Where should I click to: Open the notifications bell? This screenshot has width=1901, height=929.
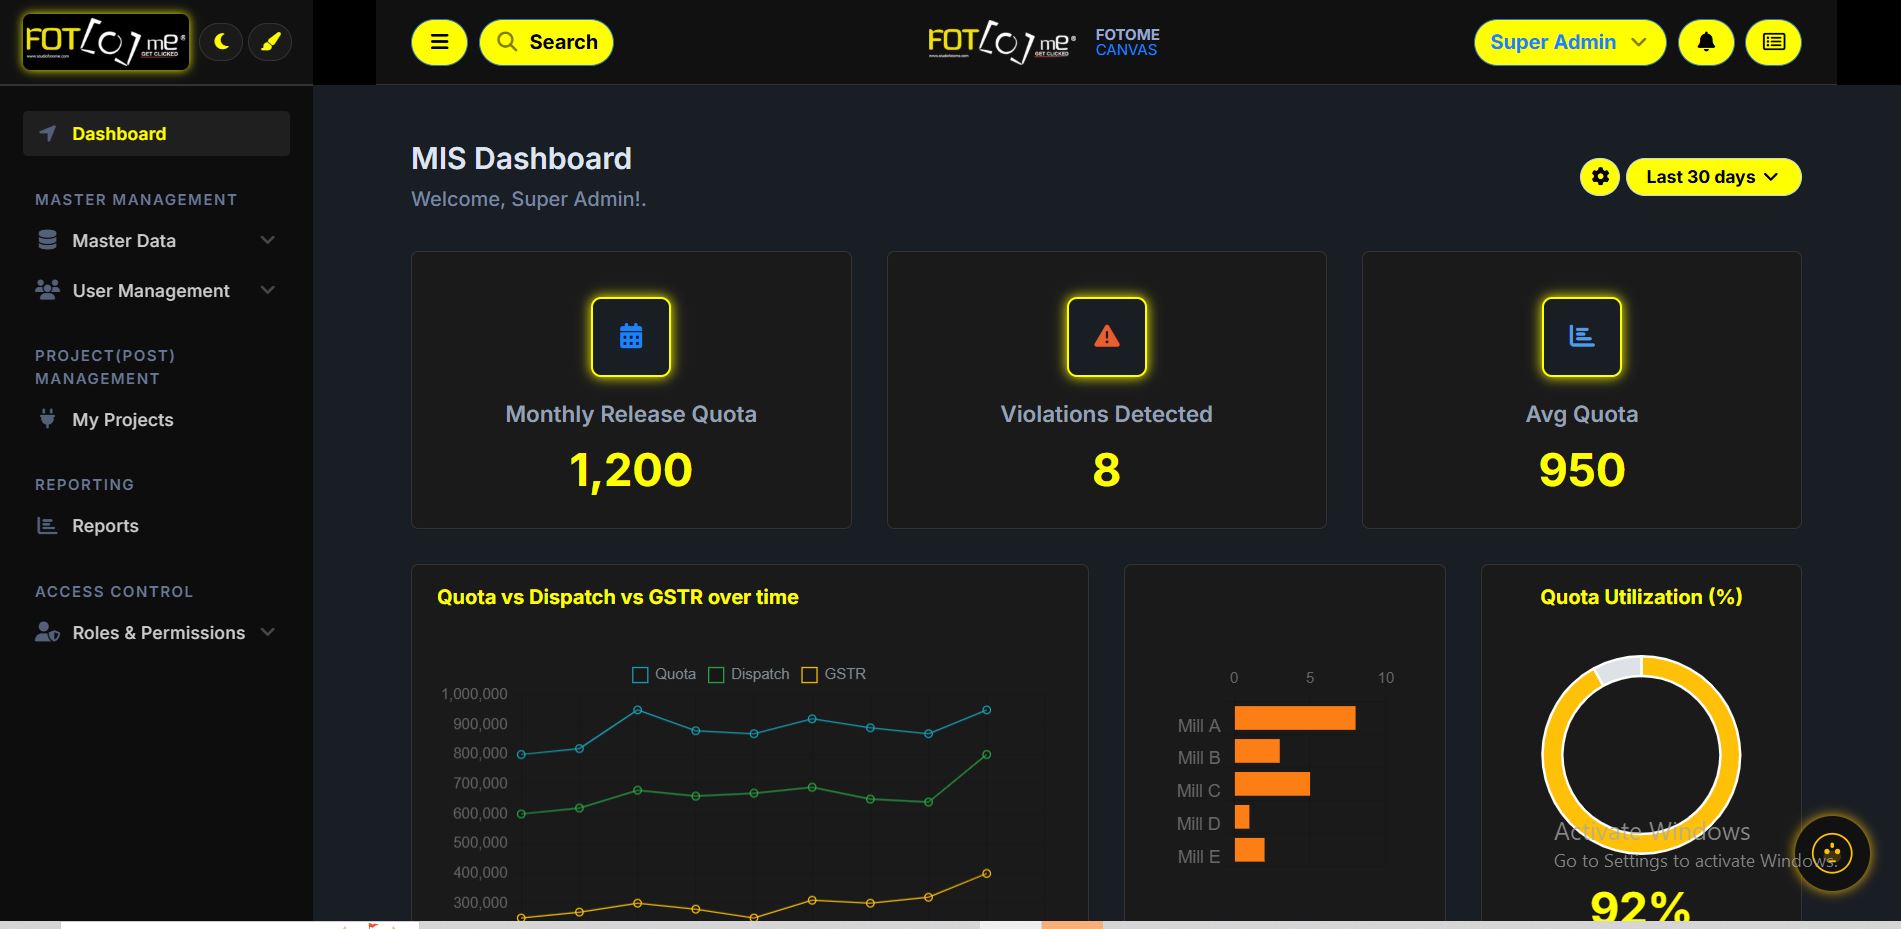tap(1706, 42)
